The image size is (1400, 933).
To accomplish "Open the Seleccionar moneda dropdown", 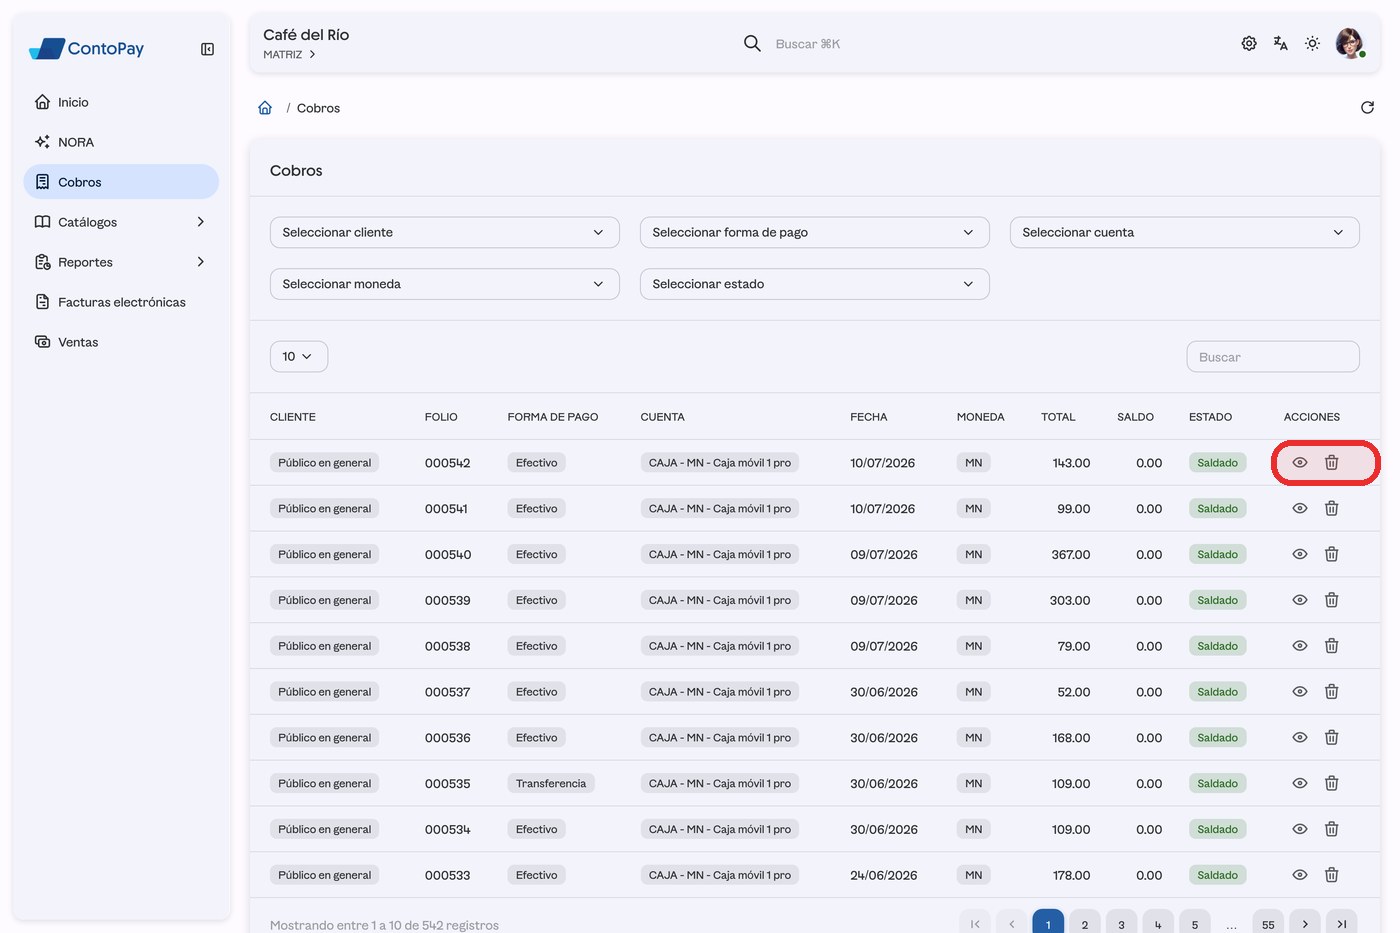I will click(445, 284).
